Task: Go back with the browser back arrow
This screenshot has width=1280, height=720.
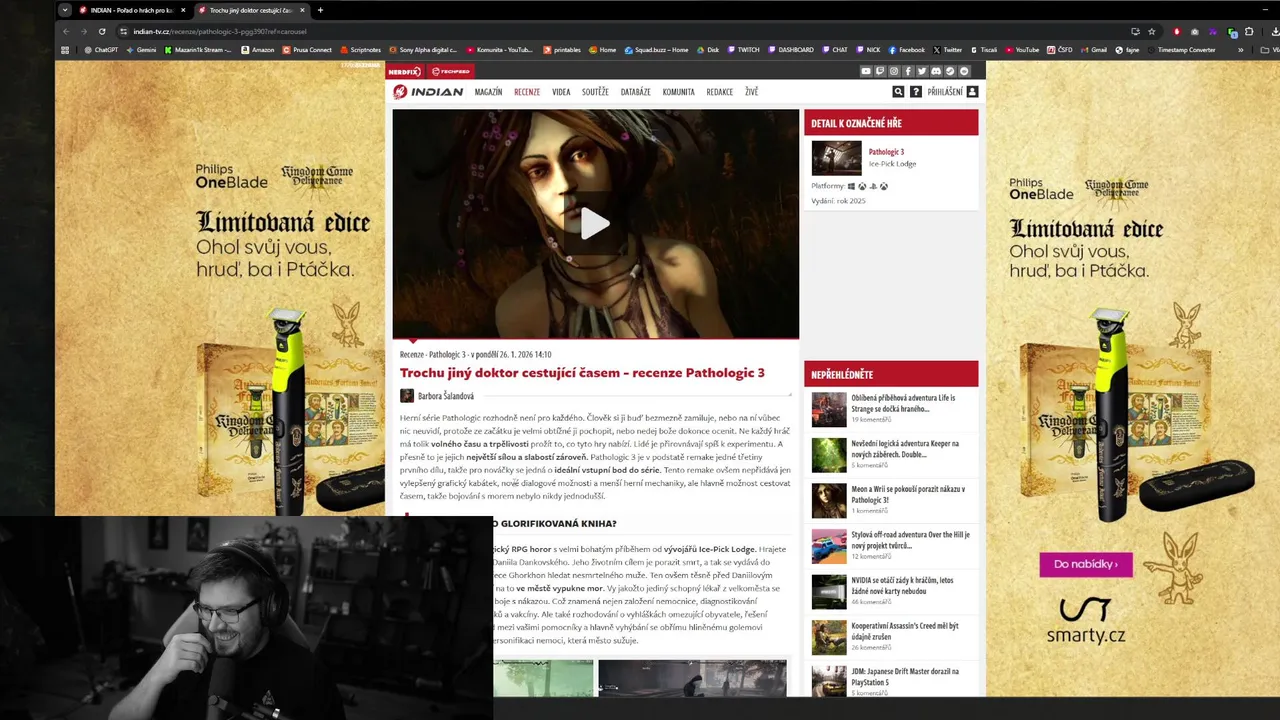Action: (x=66, y=31)
